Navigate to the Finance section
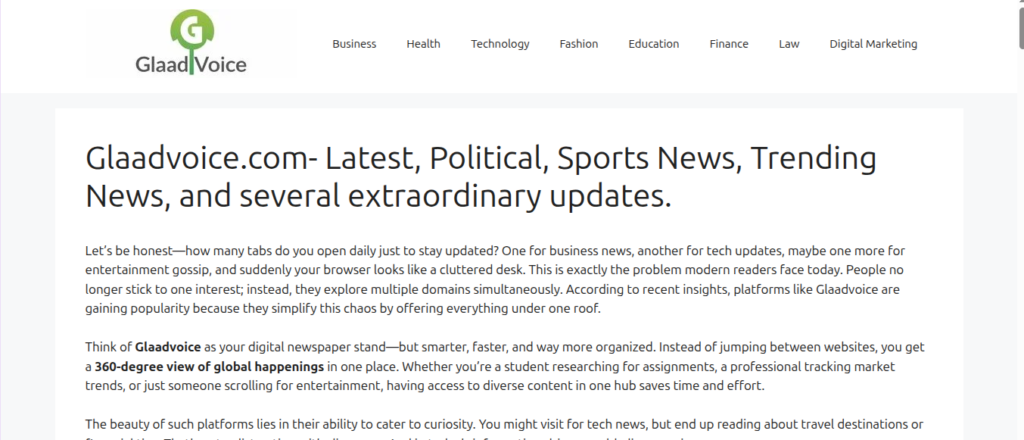The width and height of the screenshot is (1024, 440). pos(729,44)
